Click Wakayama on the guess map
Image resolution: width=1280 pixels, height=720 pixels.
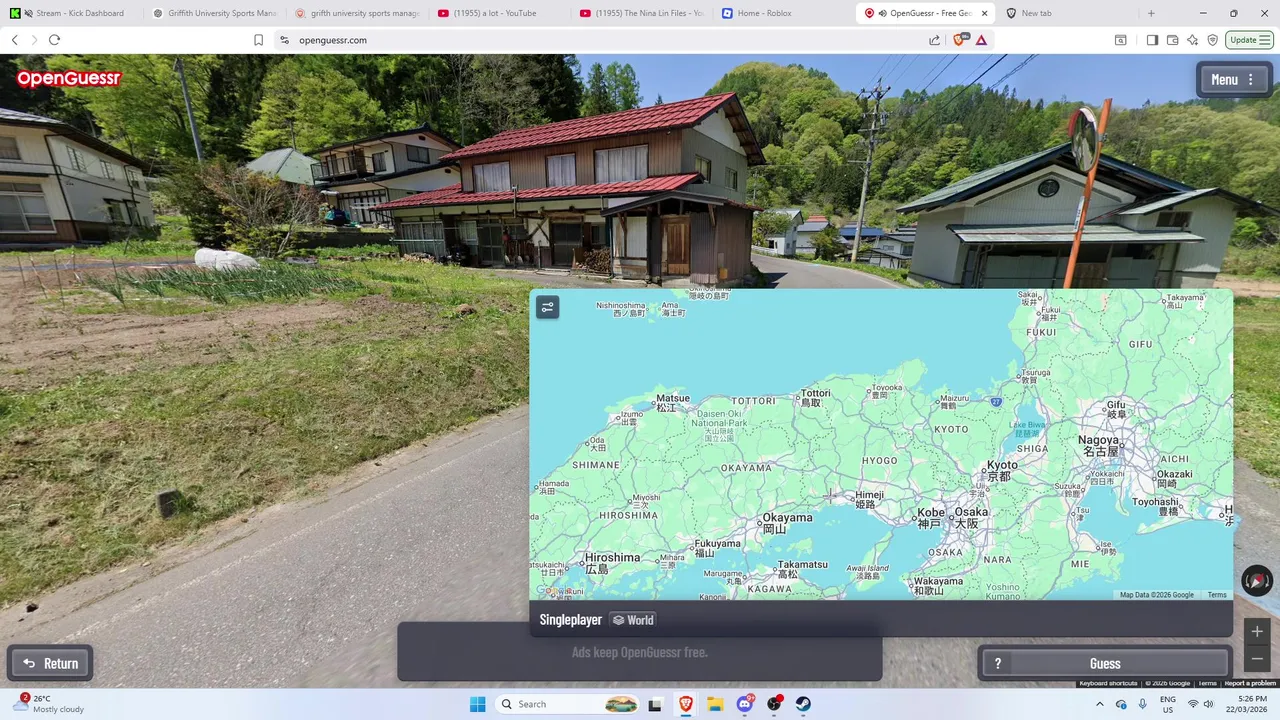coord(938,585)
